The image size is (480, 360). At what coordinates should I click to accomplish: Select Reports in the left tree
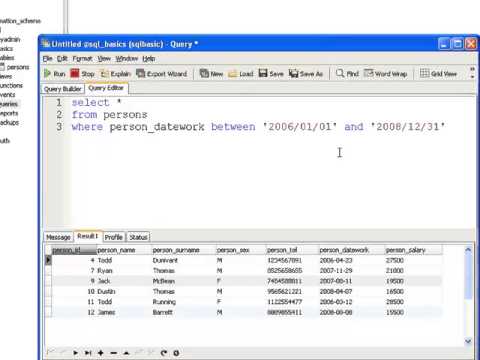[x=9, y=113]
